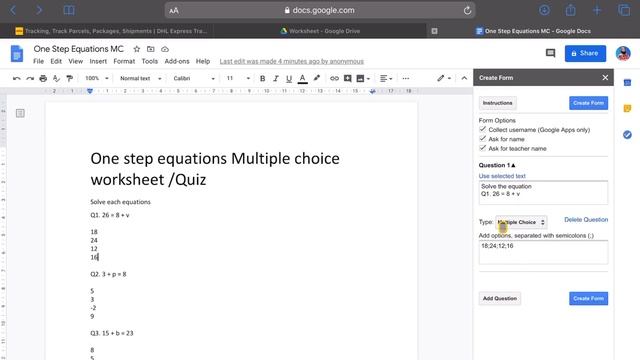Click the blue Share button

[585, 53]
